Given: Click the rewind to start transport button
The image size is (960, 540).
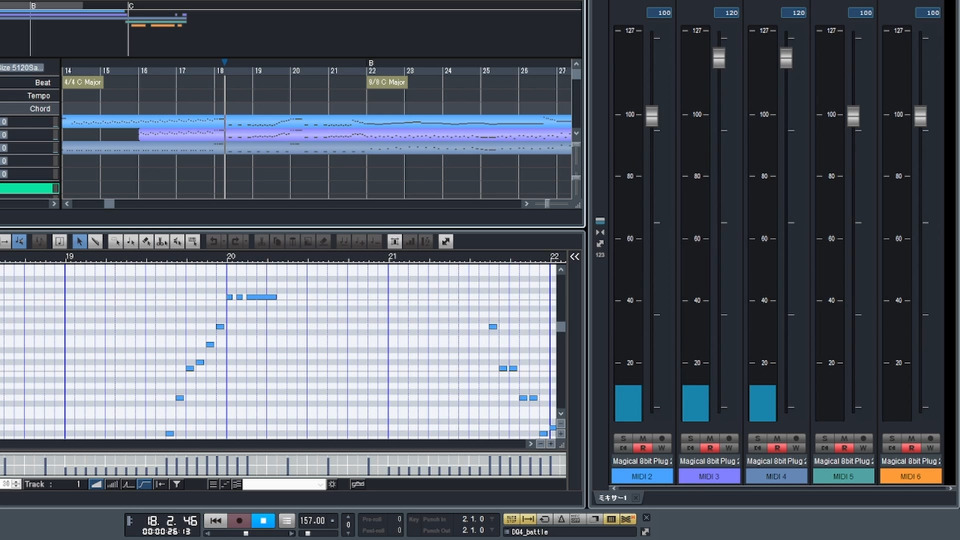Looking at the screenshot, I should [x=216, y=520].
